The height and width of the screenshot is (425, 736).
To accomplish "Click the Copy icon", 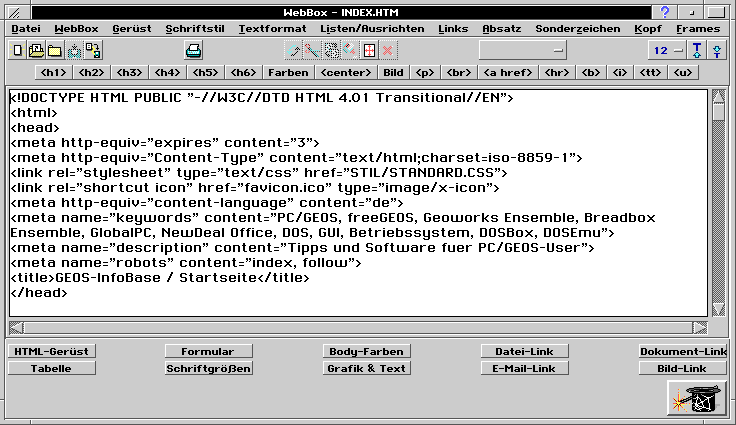I will tap(331, 50).
